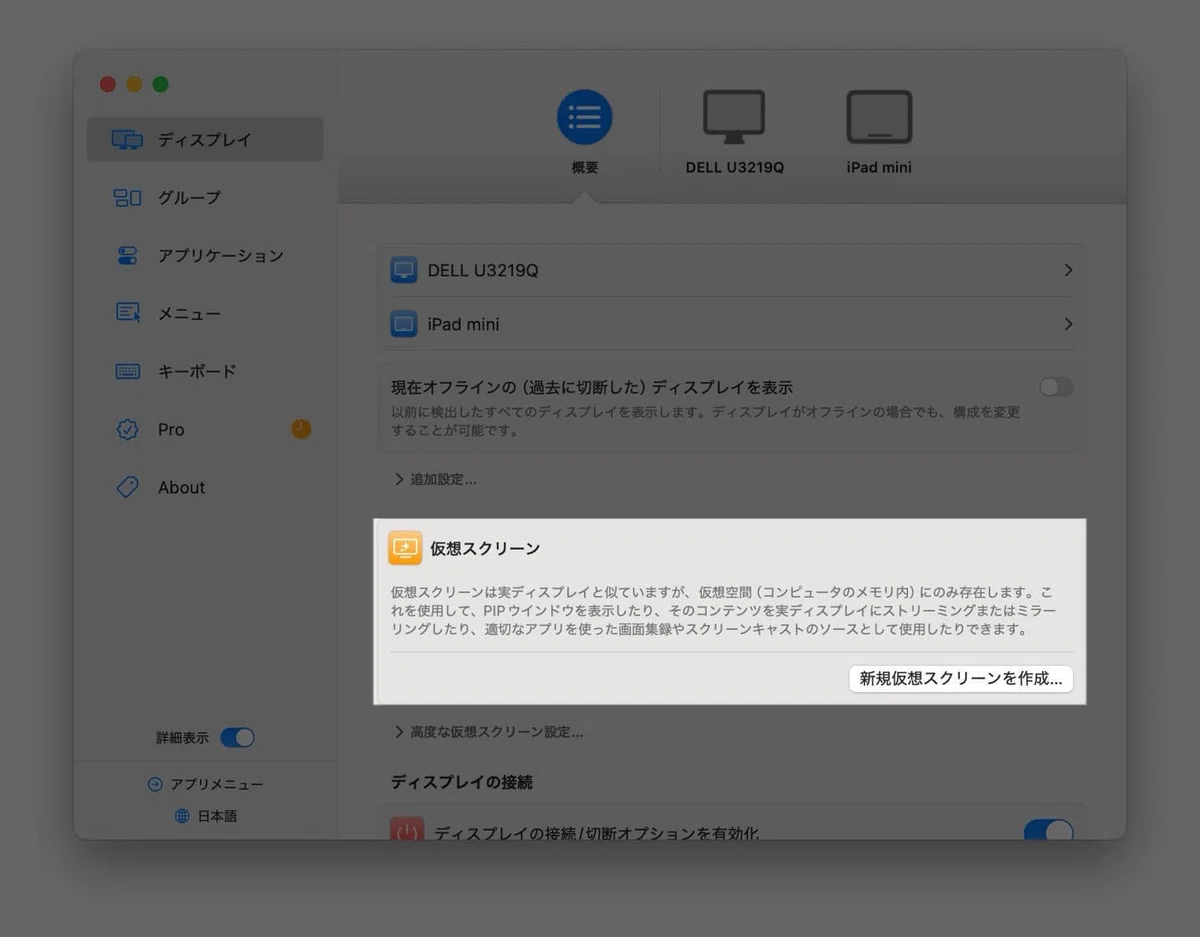Viewport: 1200px width, 937px height.
Task: Click the 仮想スクリーン heading text
Action: coord(485,548)
